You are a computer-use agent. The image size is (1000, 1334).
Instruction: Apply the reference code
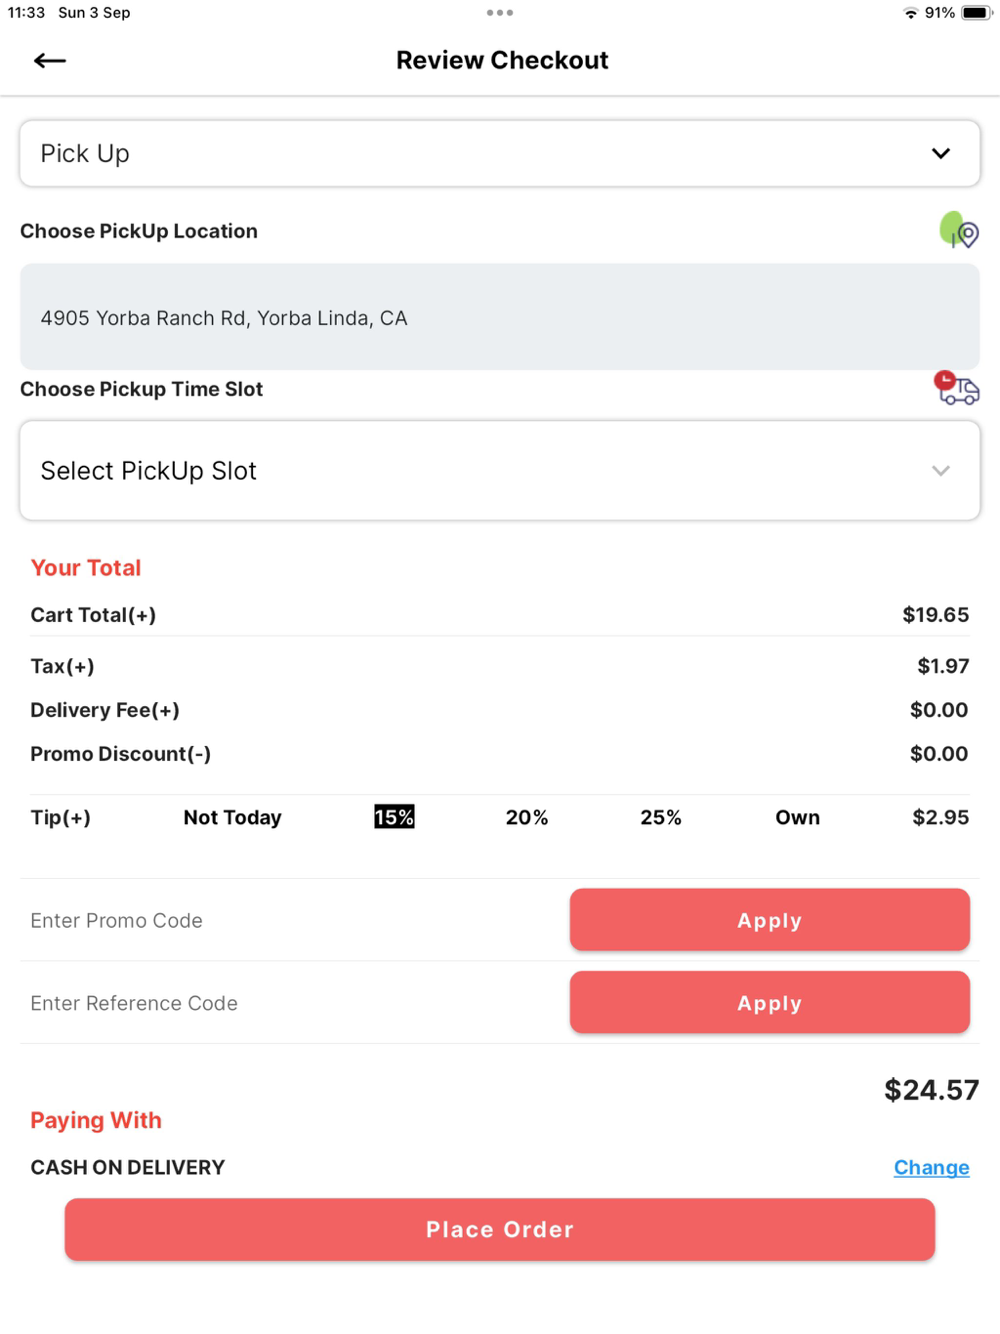[770, 1003]
